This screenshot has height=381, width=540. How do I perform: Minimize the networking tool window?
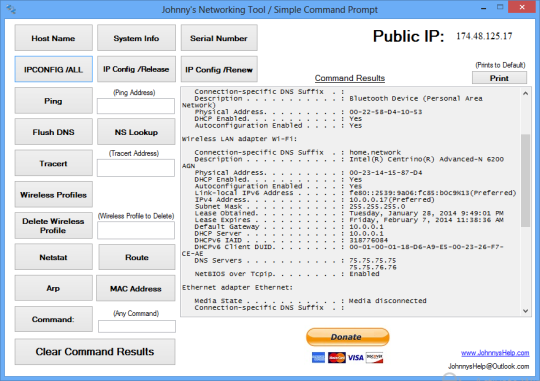[484, 7]
